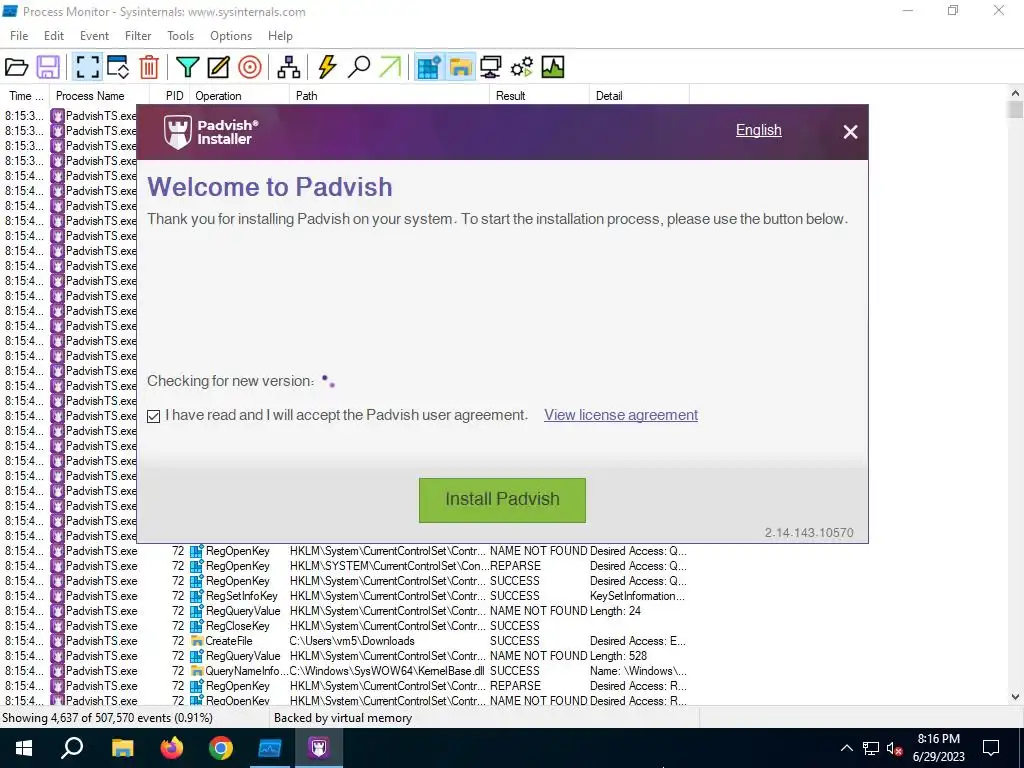
Task: Toggle Show Network Activity
Action: click(x=490, y=67)
